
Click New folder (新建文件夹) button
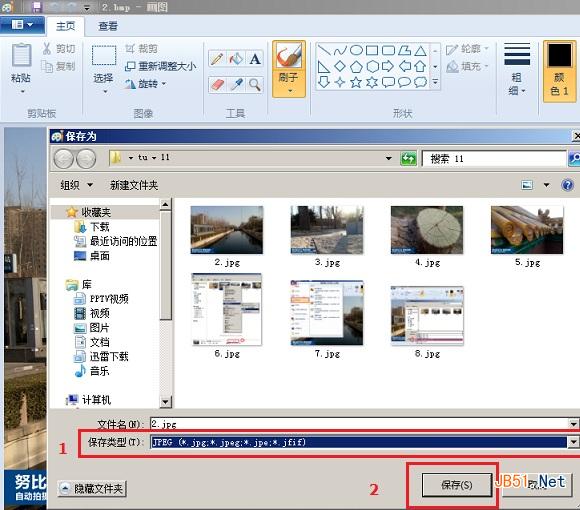click(x=134, y=185)
